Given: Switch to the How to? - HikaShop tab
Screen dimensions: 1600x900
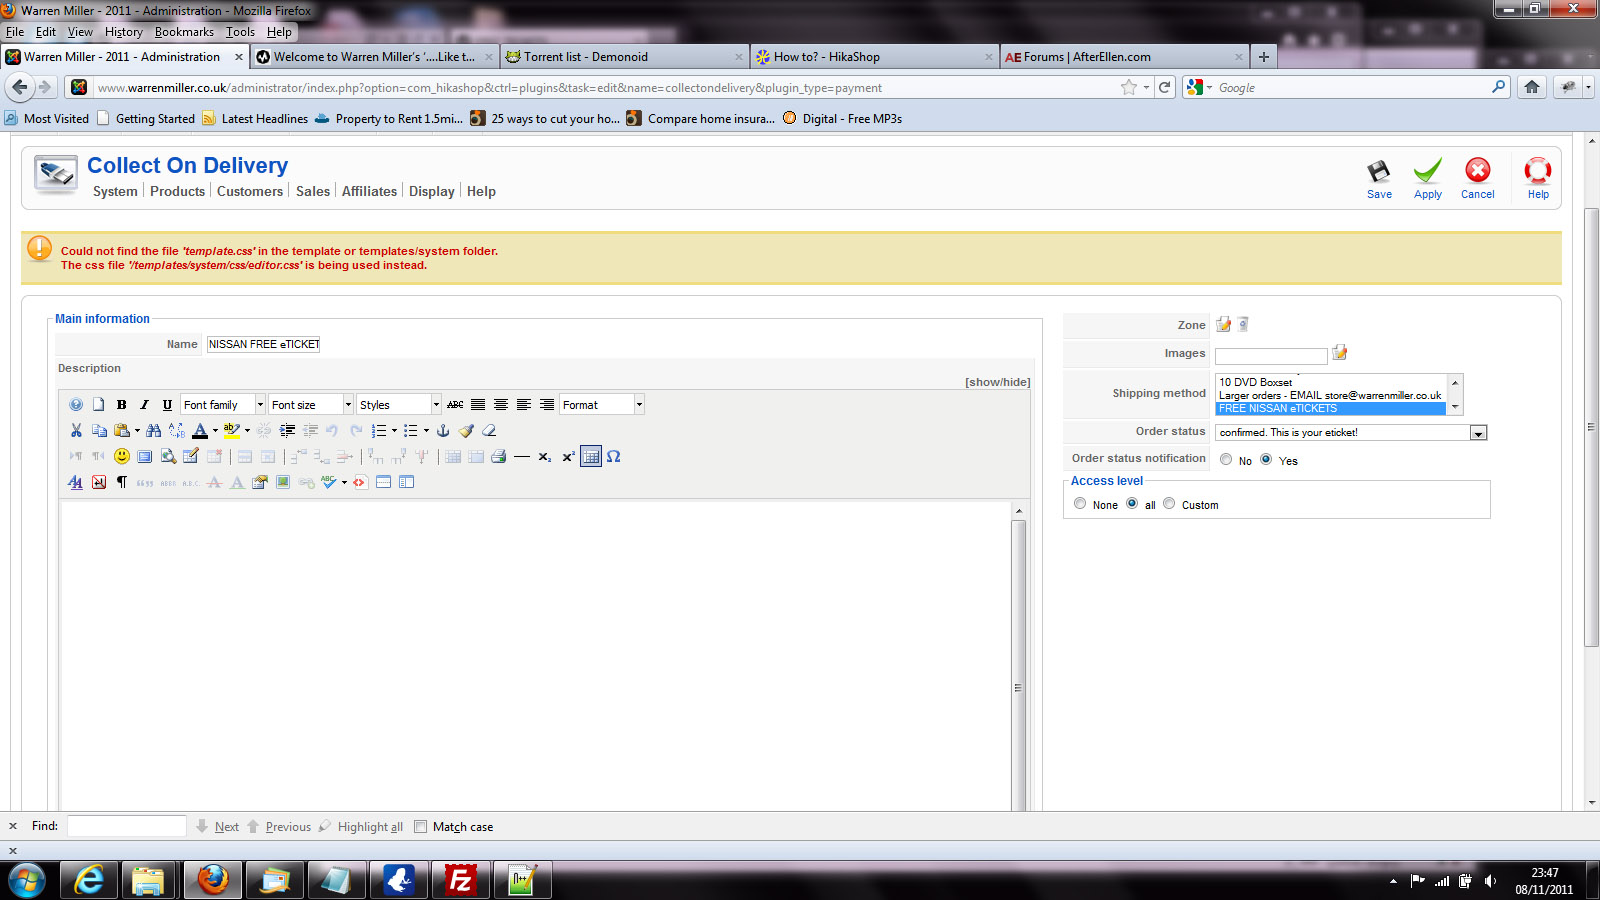Looking at the screenshot, I should [873, 57].
